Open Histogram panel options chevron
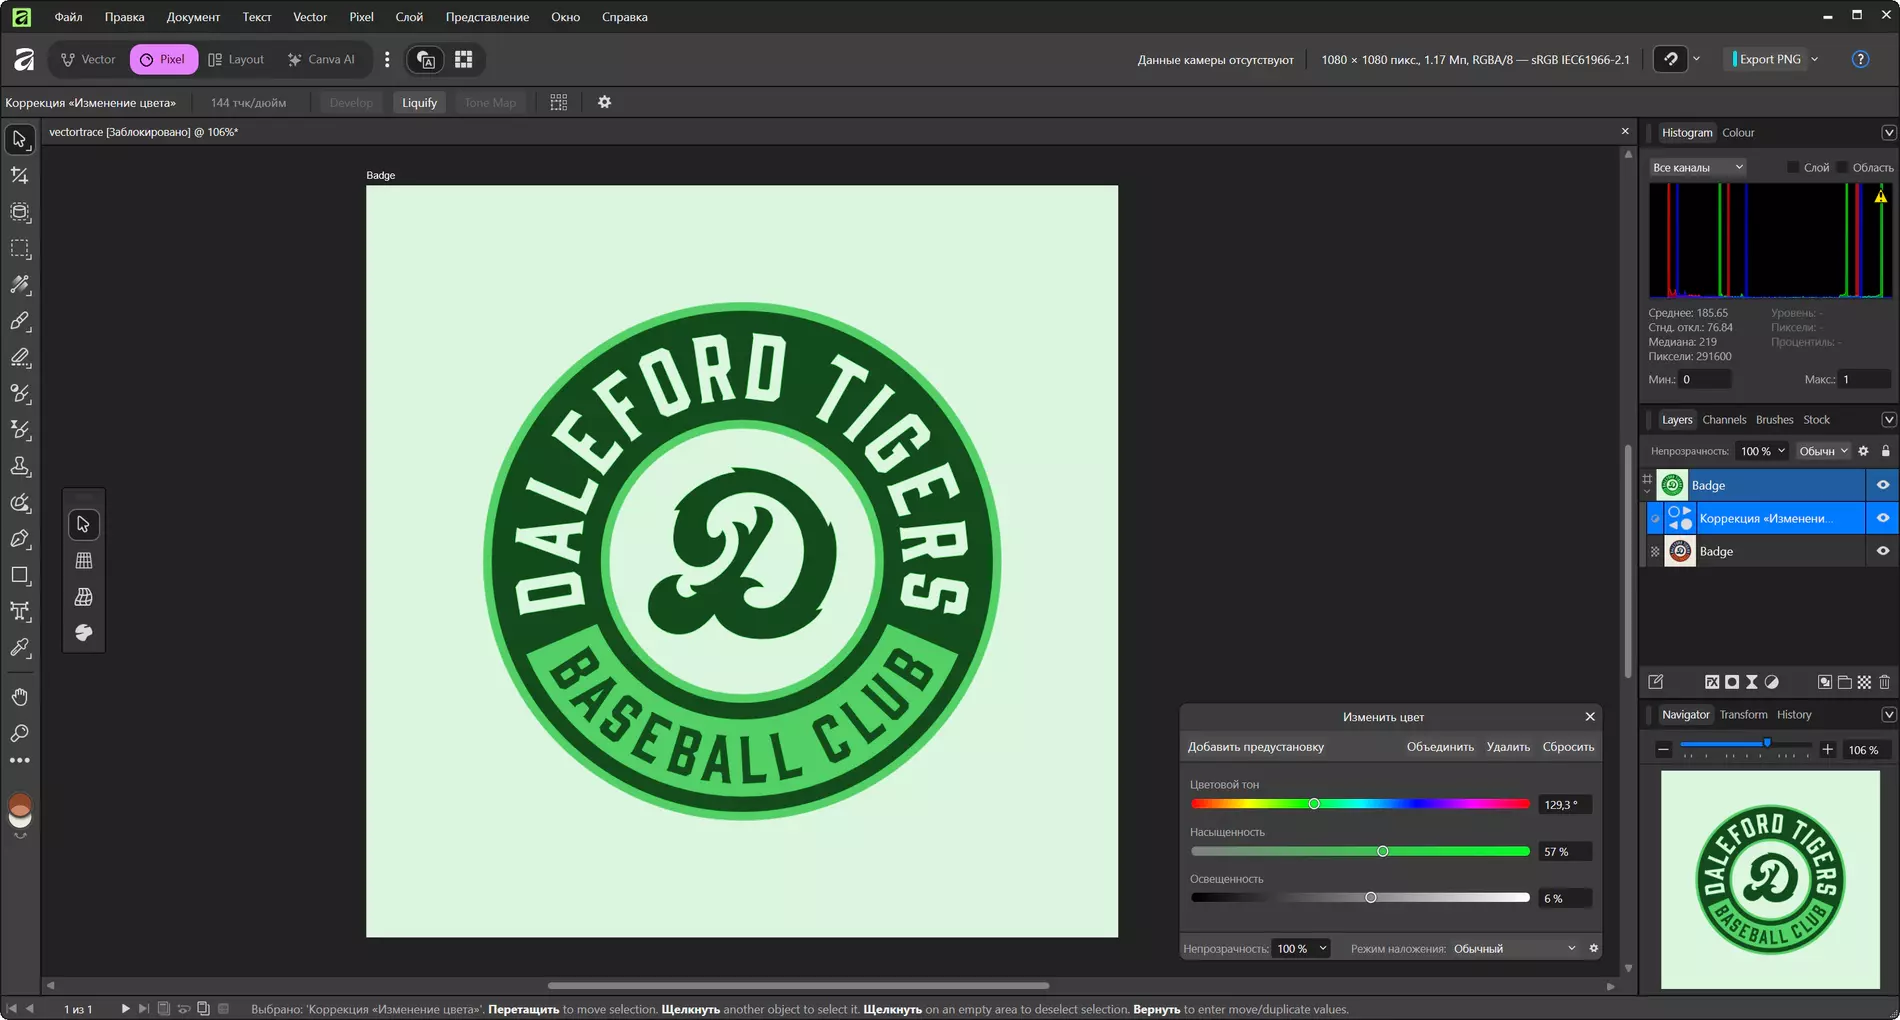The height and width of the screenshot is (1020, 1900). click(1888, 132)
